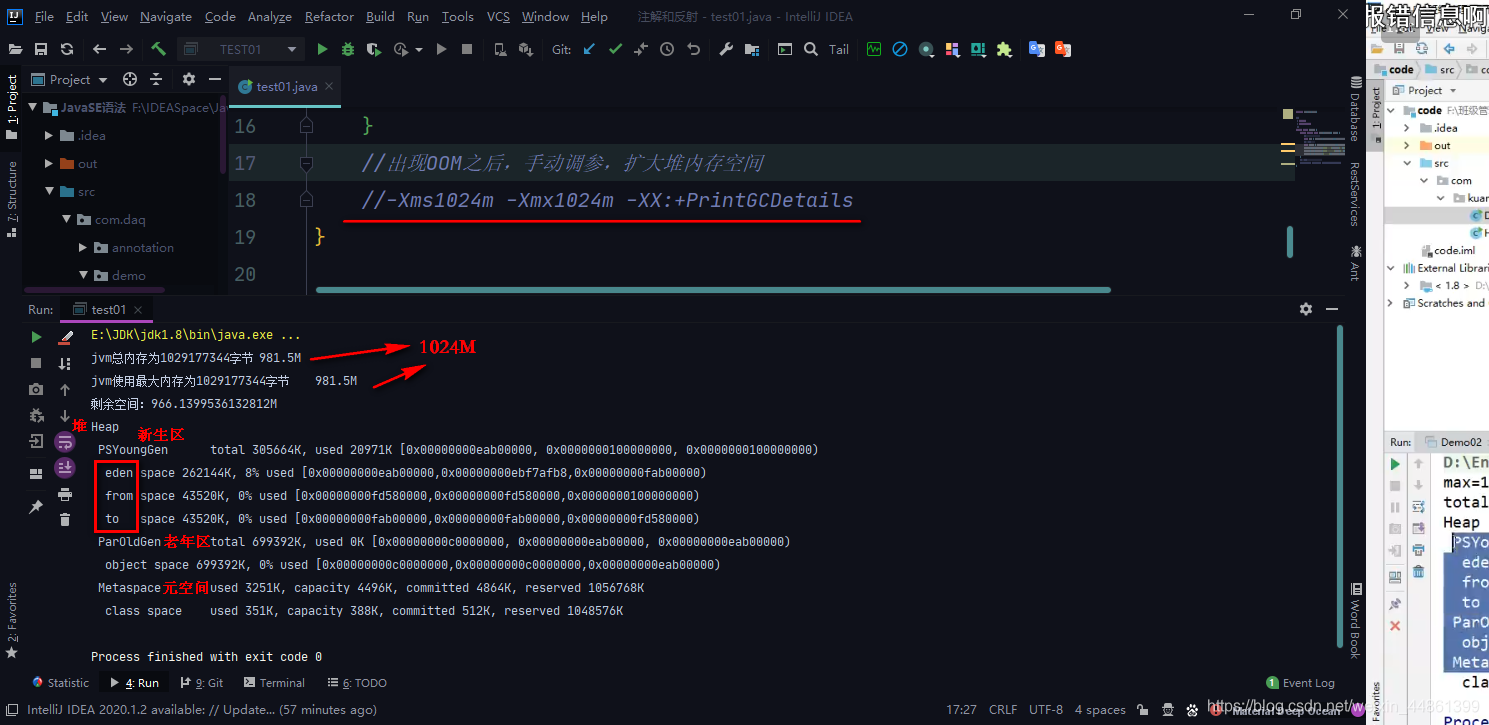Click the green puzzle plugin icon
Screen dimensions: 1489x725
click(x=1004, y=49)
